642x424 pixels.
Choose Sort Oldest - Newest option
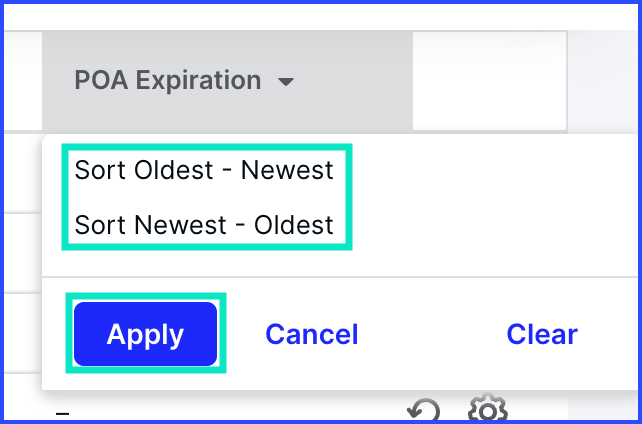[x=204, y=170]
